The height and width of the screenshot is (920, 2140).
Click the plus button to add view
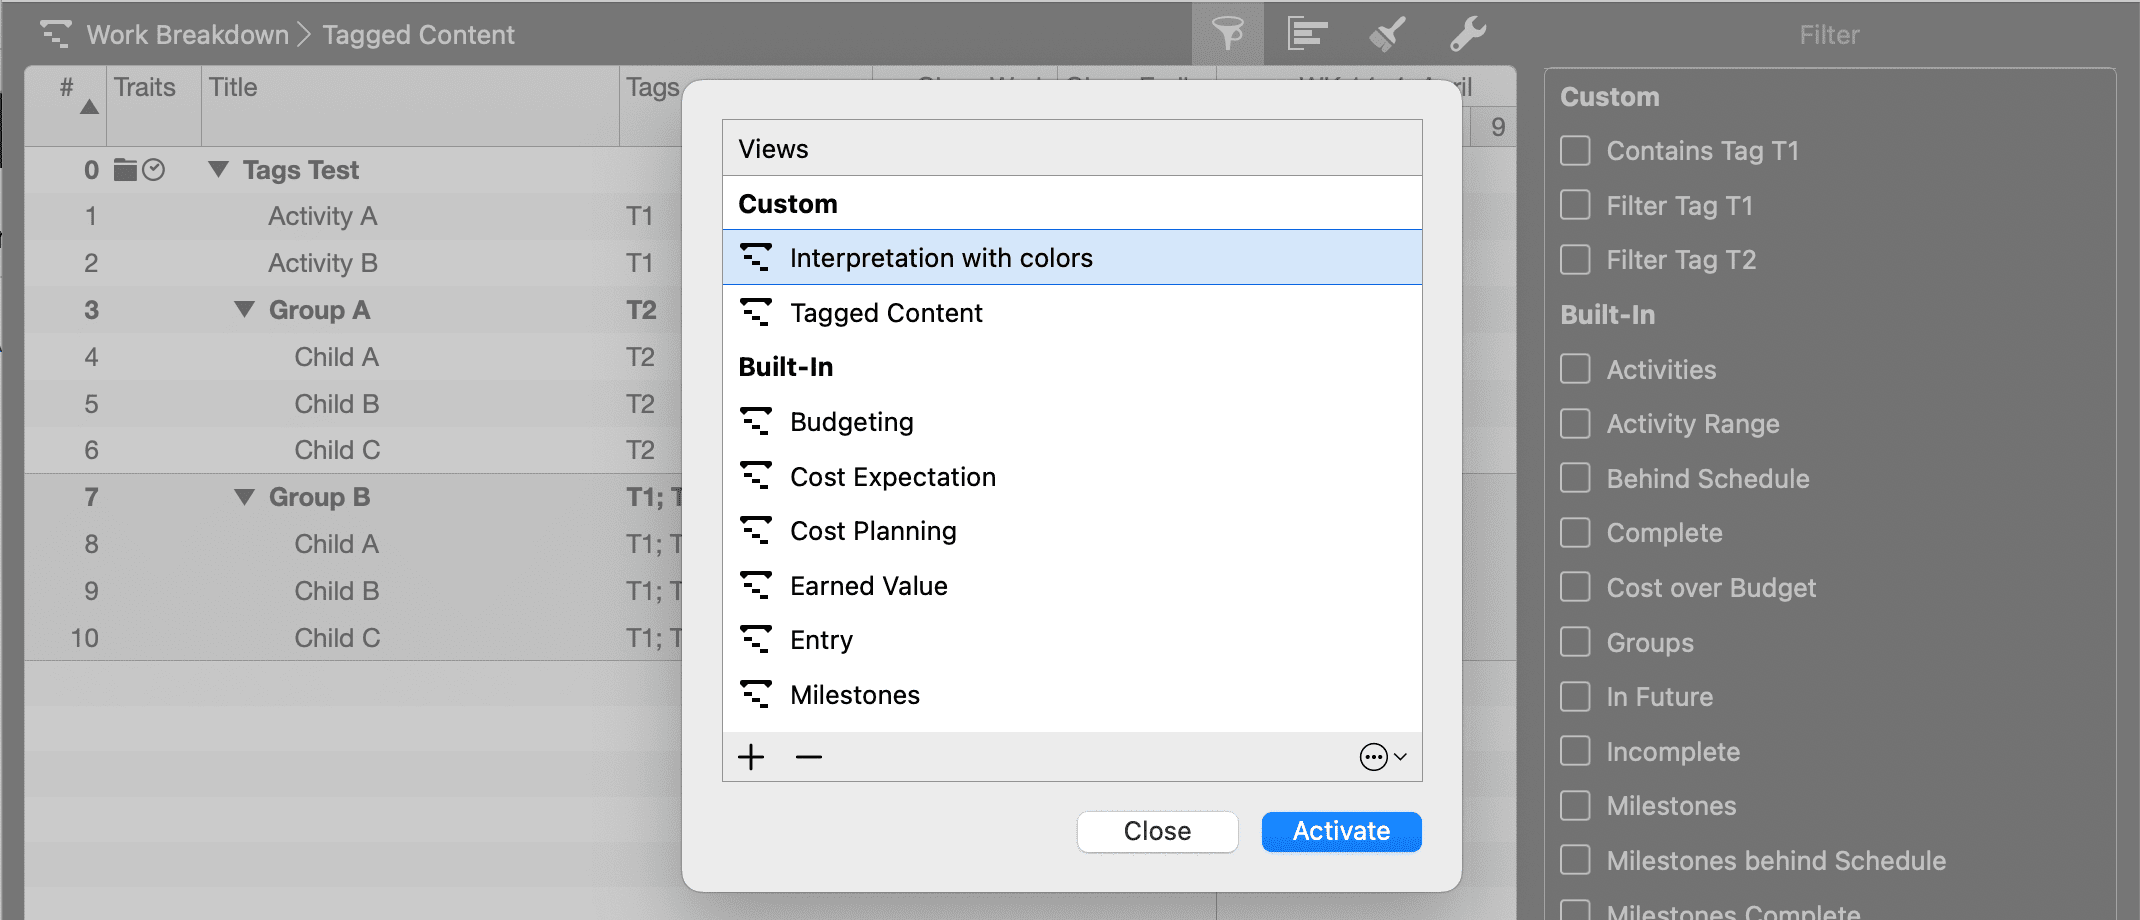[751, 757]
